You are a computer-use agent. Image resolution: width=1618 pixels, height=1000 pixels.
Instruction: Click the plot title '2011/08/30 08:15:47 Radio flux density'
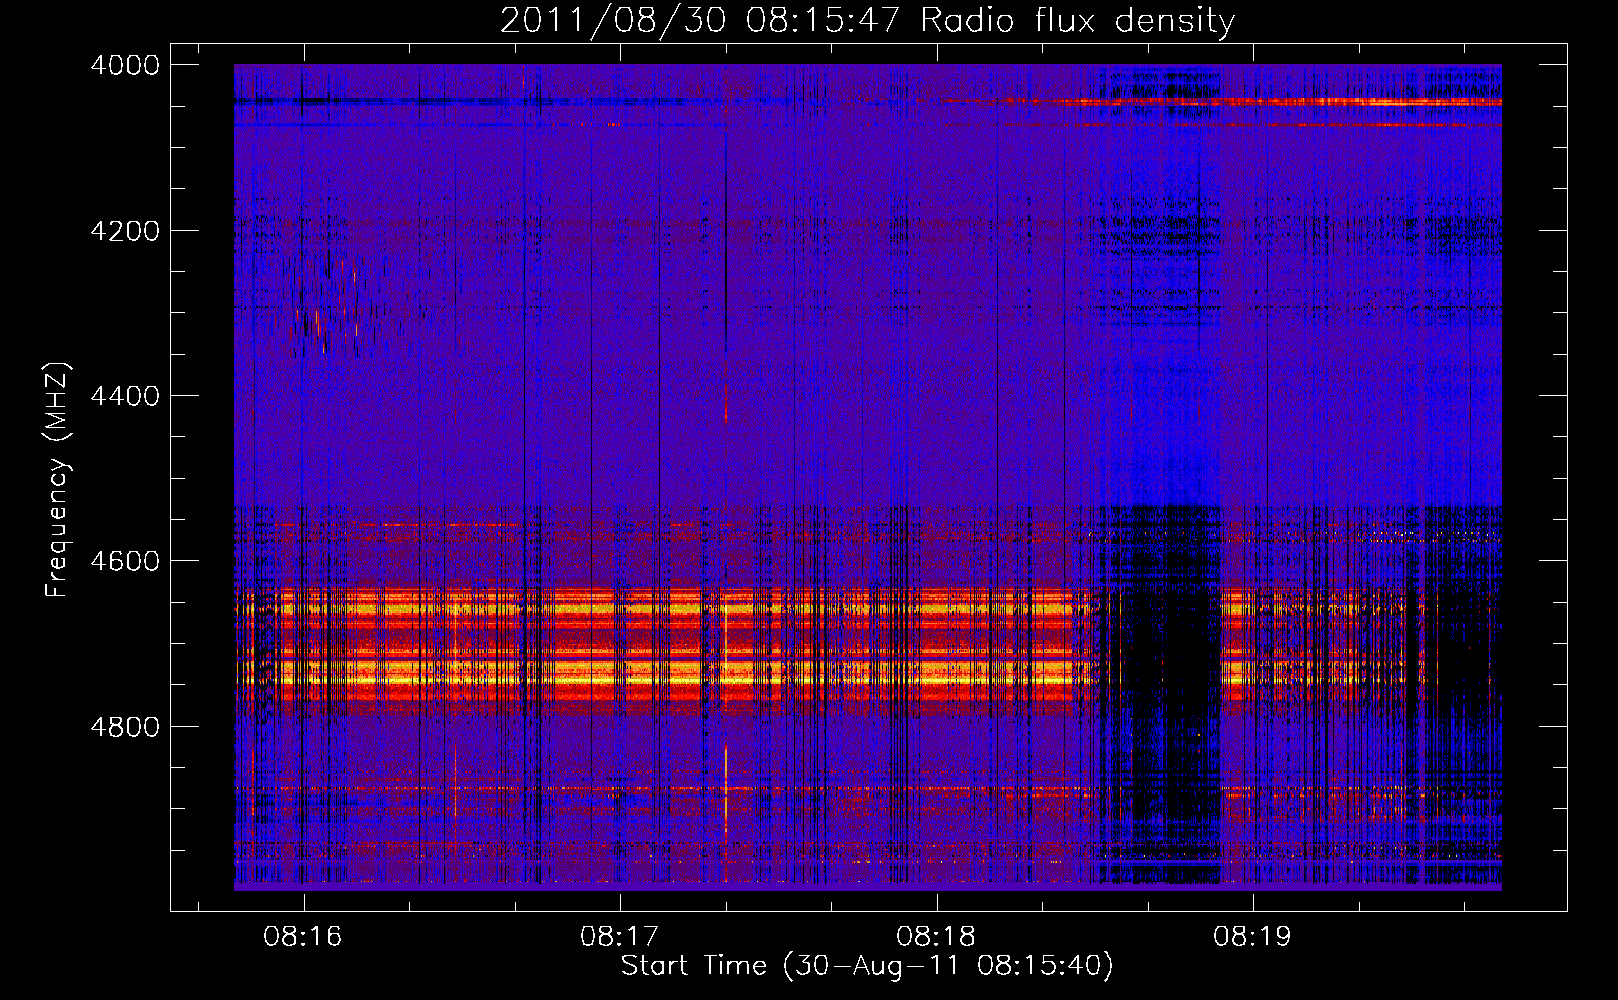[867, 21]
